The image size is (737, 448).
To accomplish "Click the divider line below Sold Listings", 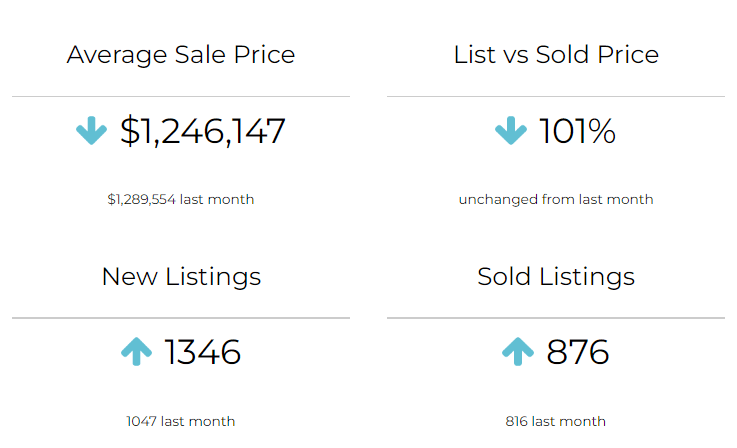I will [x=556, y=318].
